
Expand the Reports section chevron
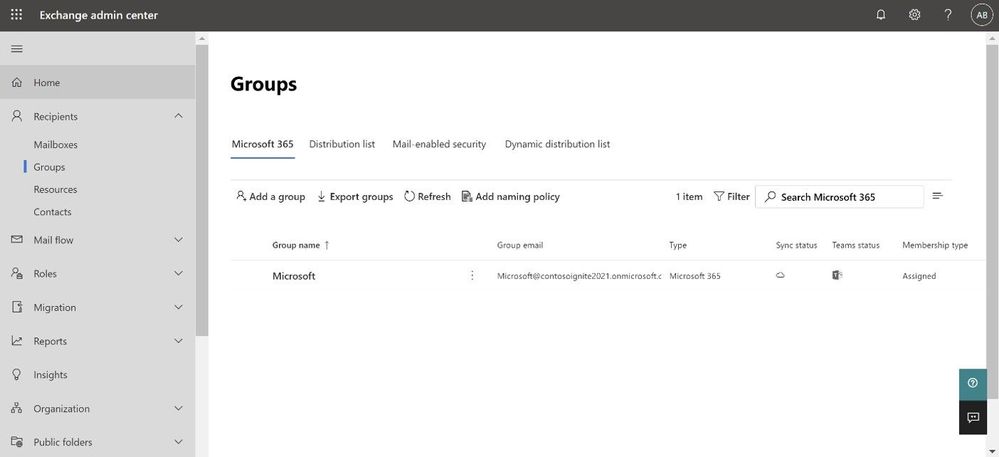pyautogui.click(x=178, y=340)
